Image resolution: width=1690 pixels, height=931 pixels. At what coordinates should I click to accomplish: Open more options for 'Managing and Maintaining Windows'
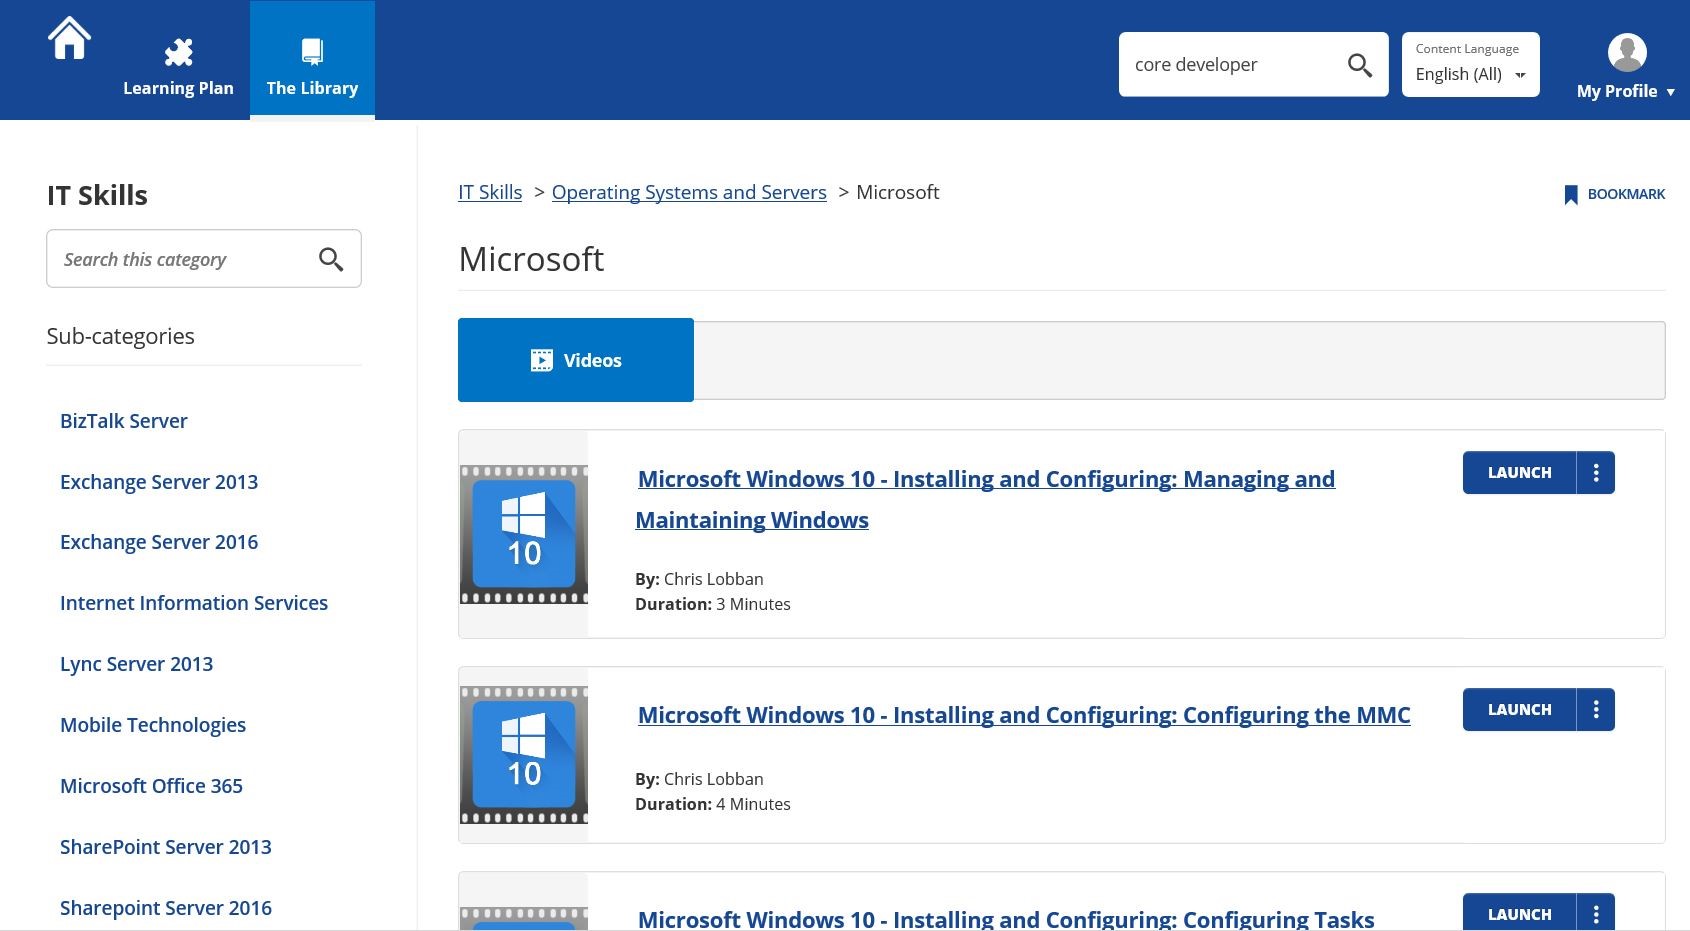pos(1596,473)
